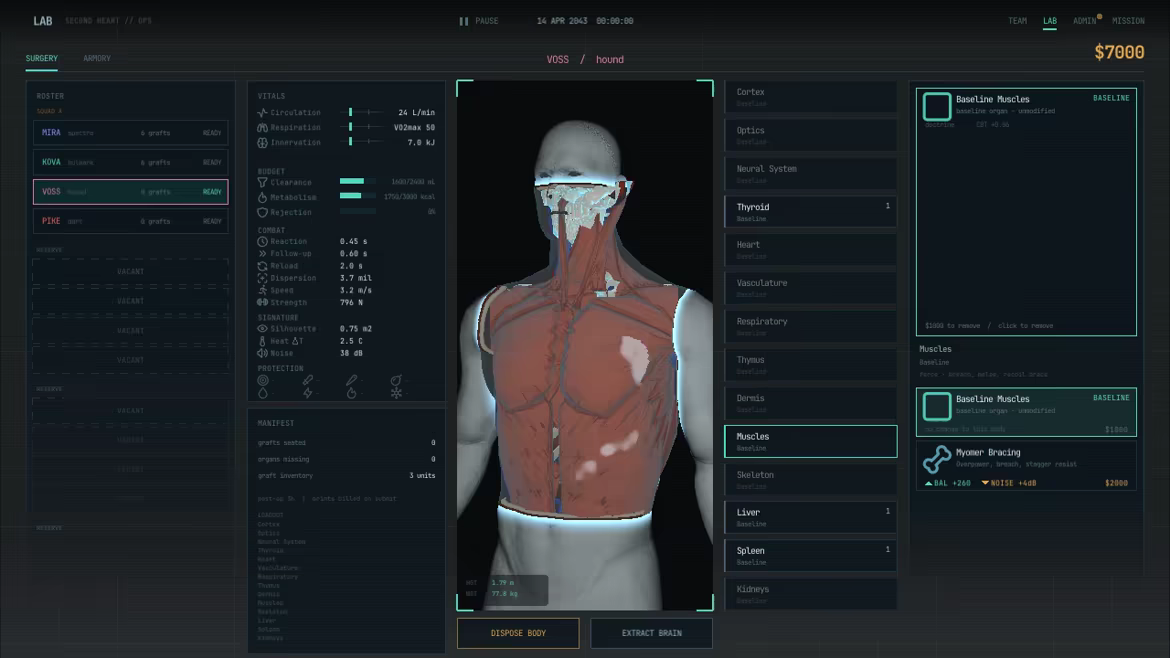1170x658 pixels.
Task: Open the Heart organ slot
Action: 810,250
